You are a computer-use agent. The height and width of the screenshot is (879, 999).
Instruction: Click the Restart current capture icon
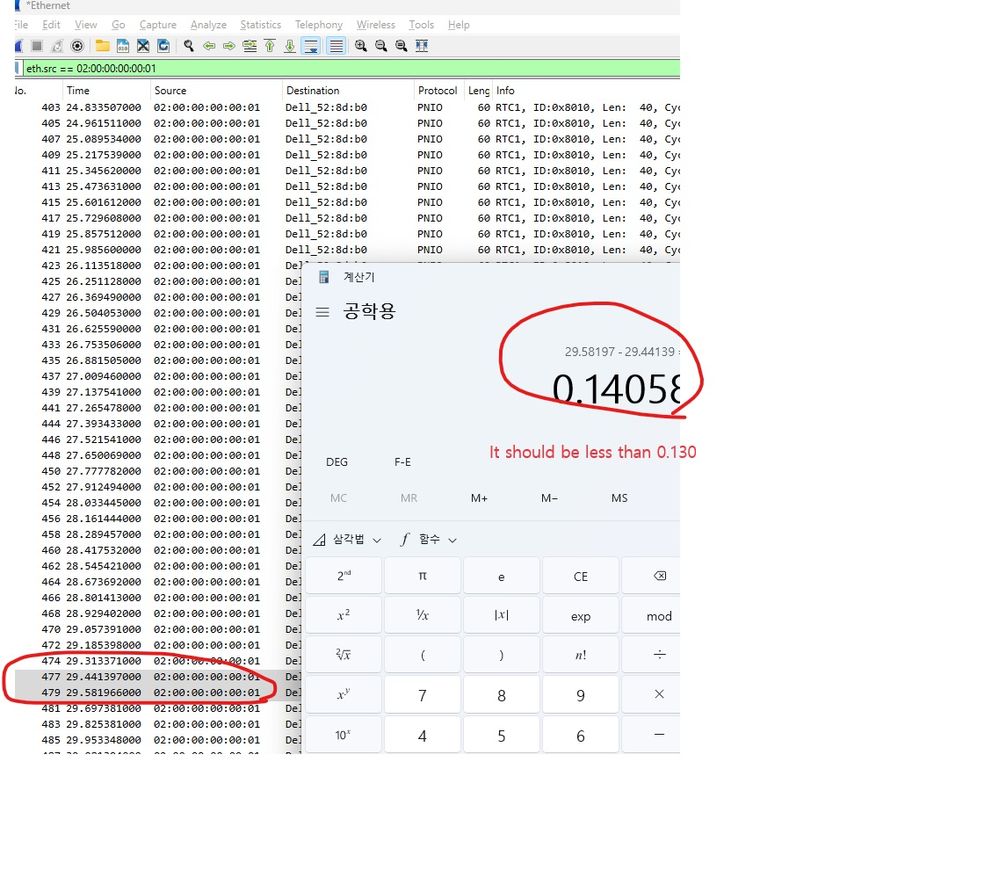pos(57,46)
